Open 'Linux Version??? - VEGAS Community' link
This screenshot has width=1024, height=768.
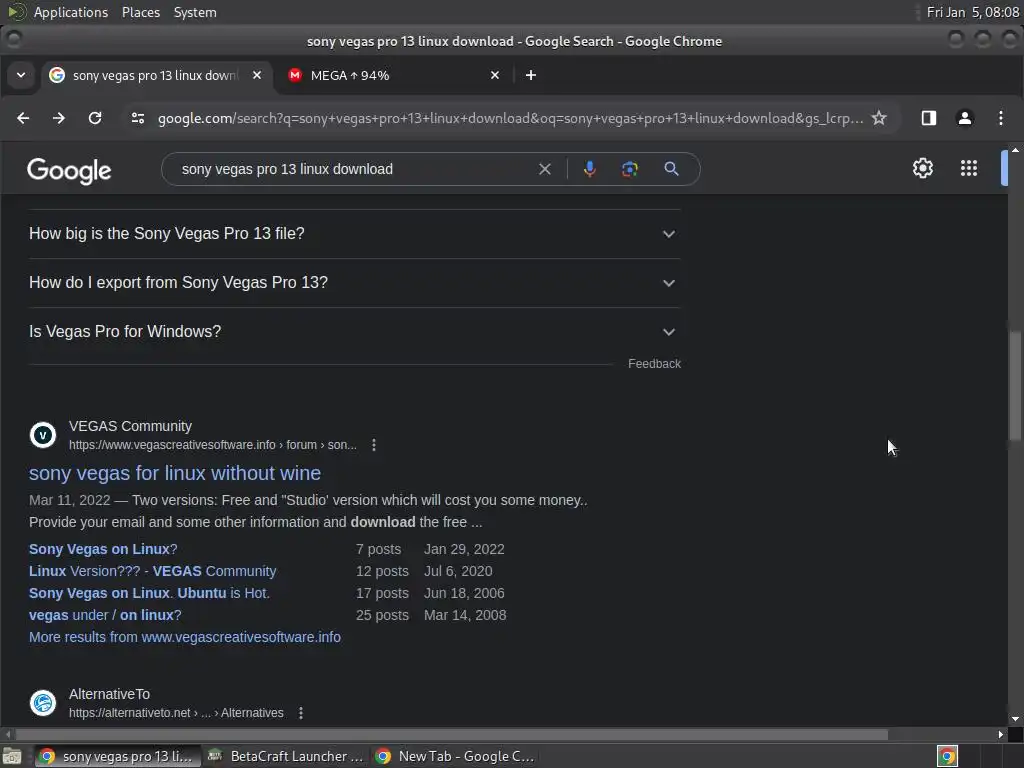coord(153,571)
